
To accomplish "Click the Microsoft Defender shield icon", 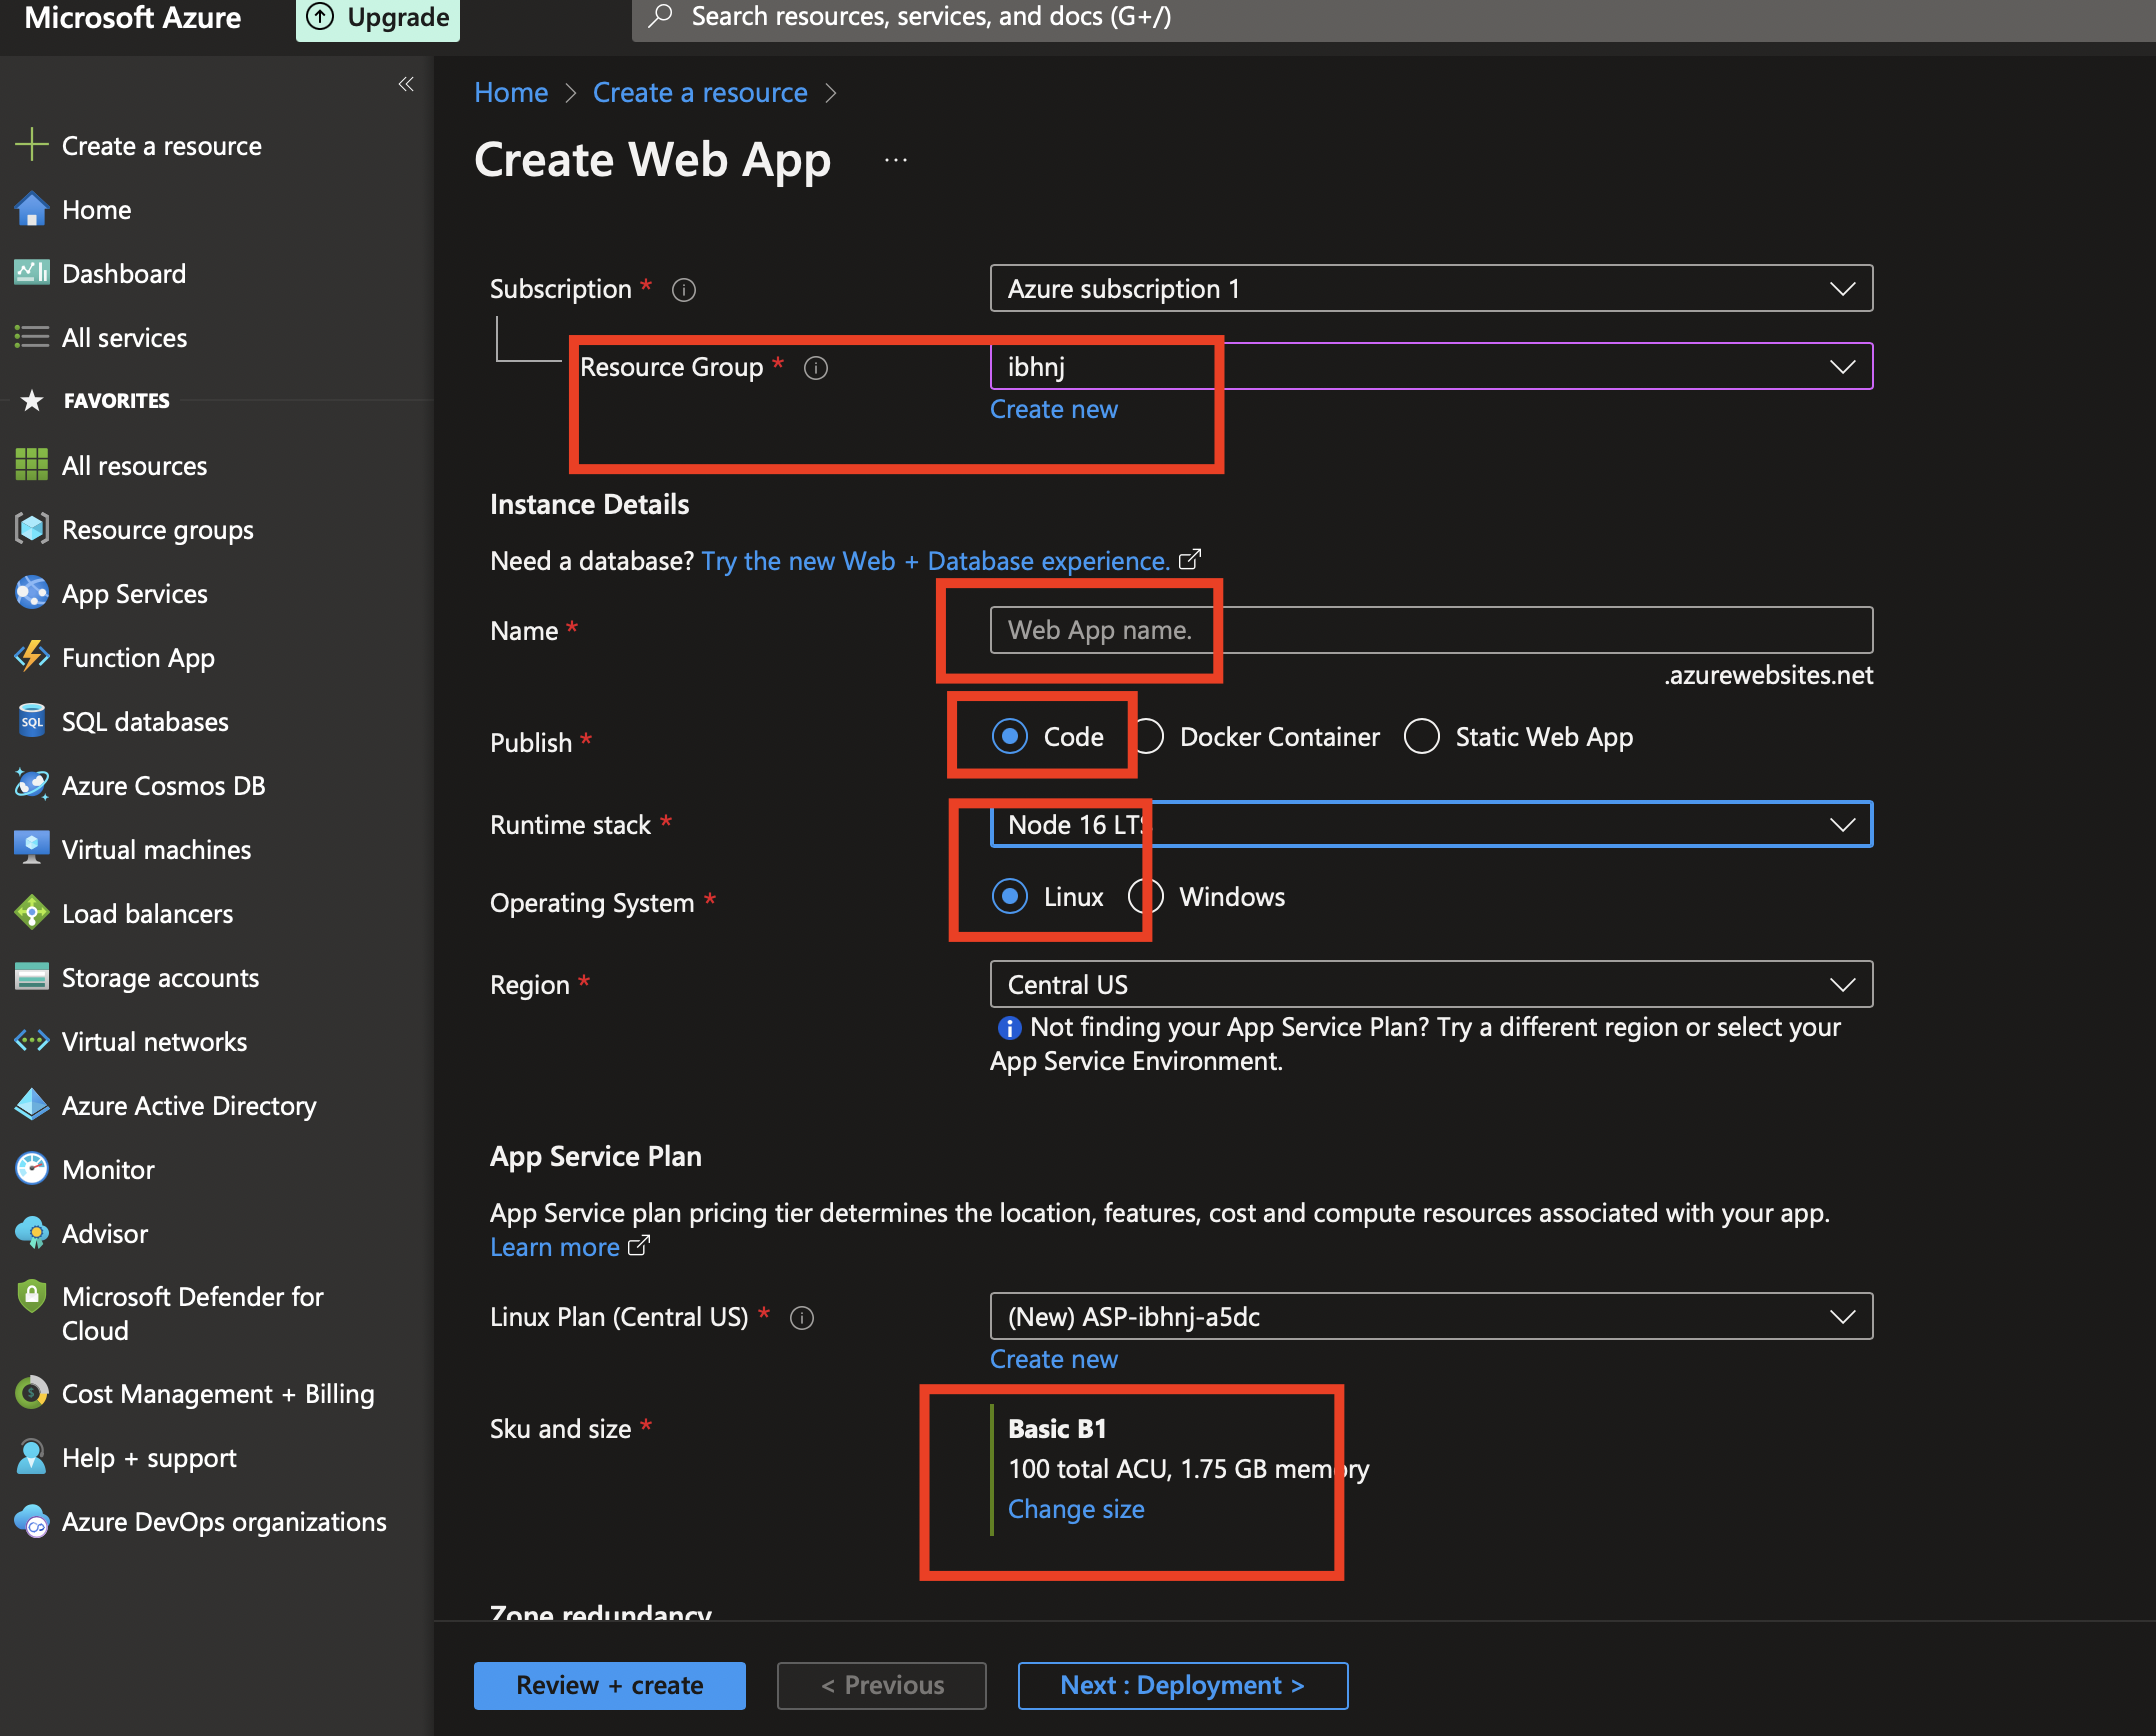I will coord(32,1297).
